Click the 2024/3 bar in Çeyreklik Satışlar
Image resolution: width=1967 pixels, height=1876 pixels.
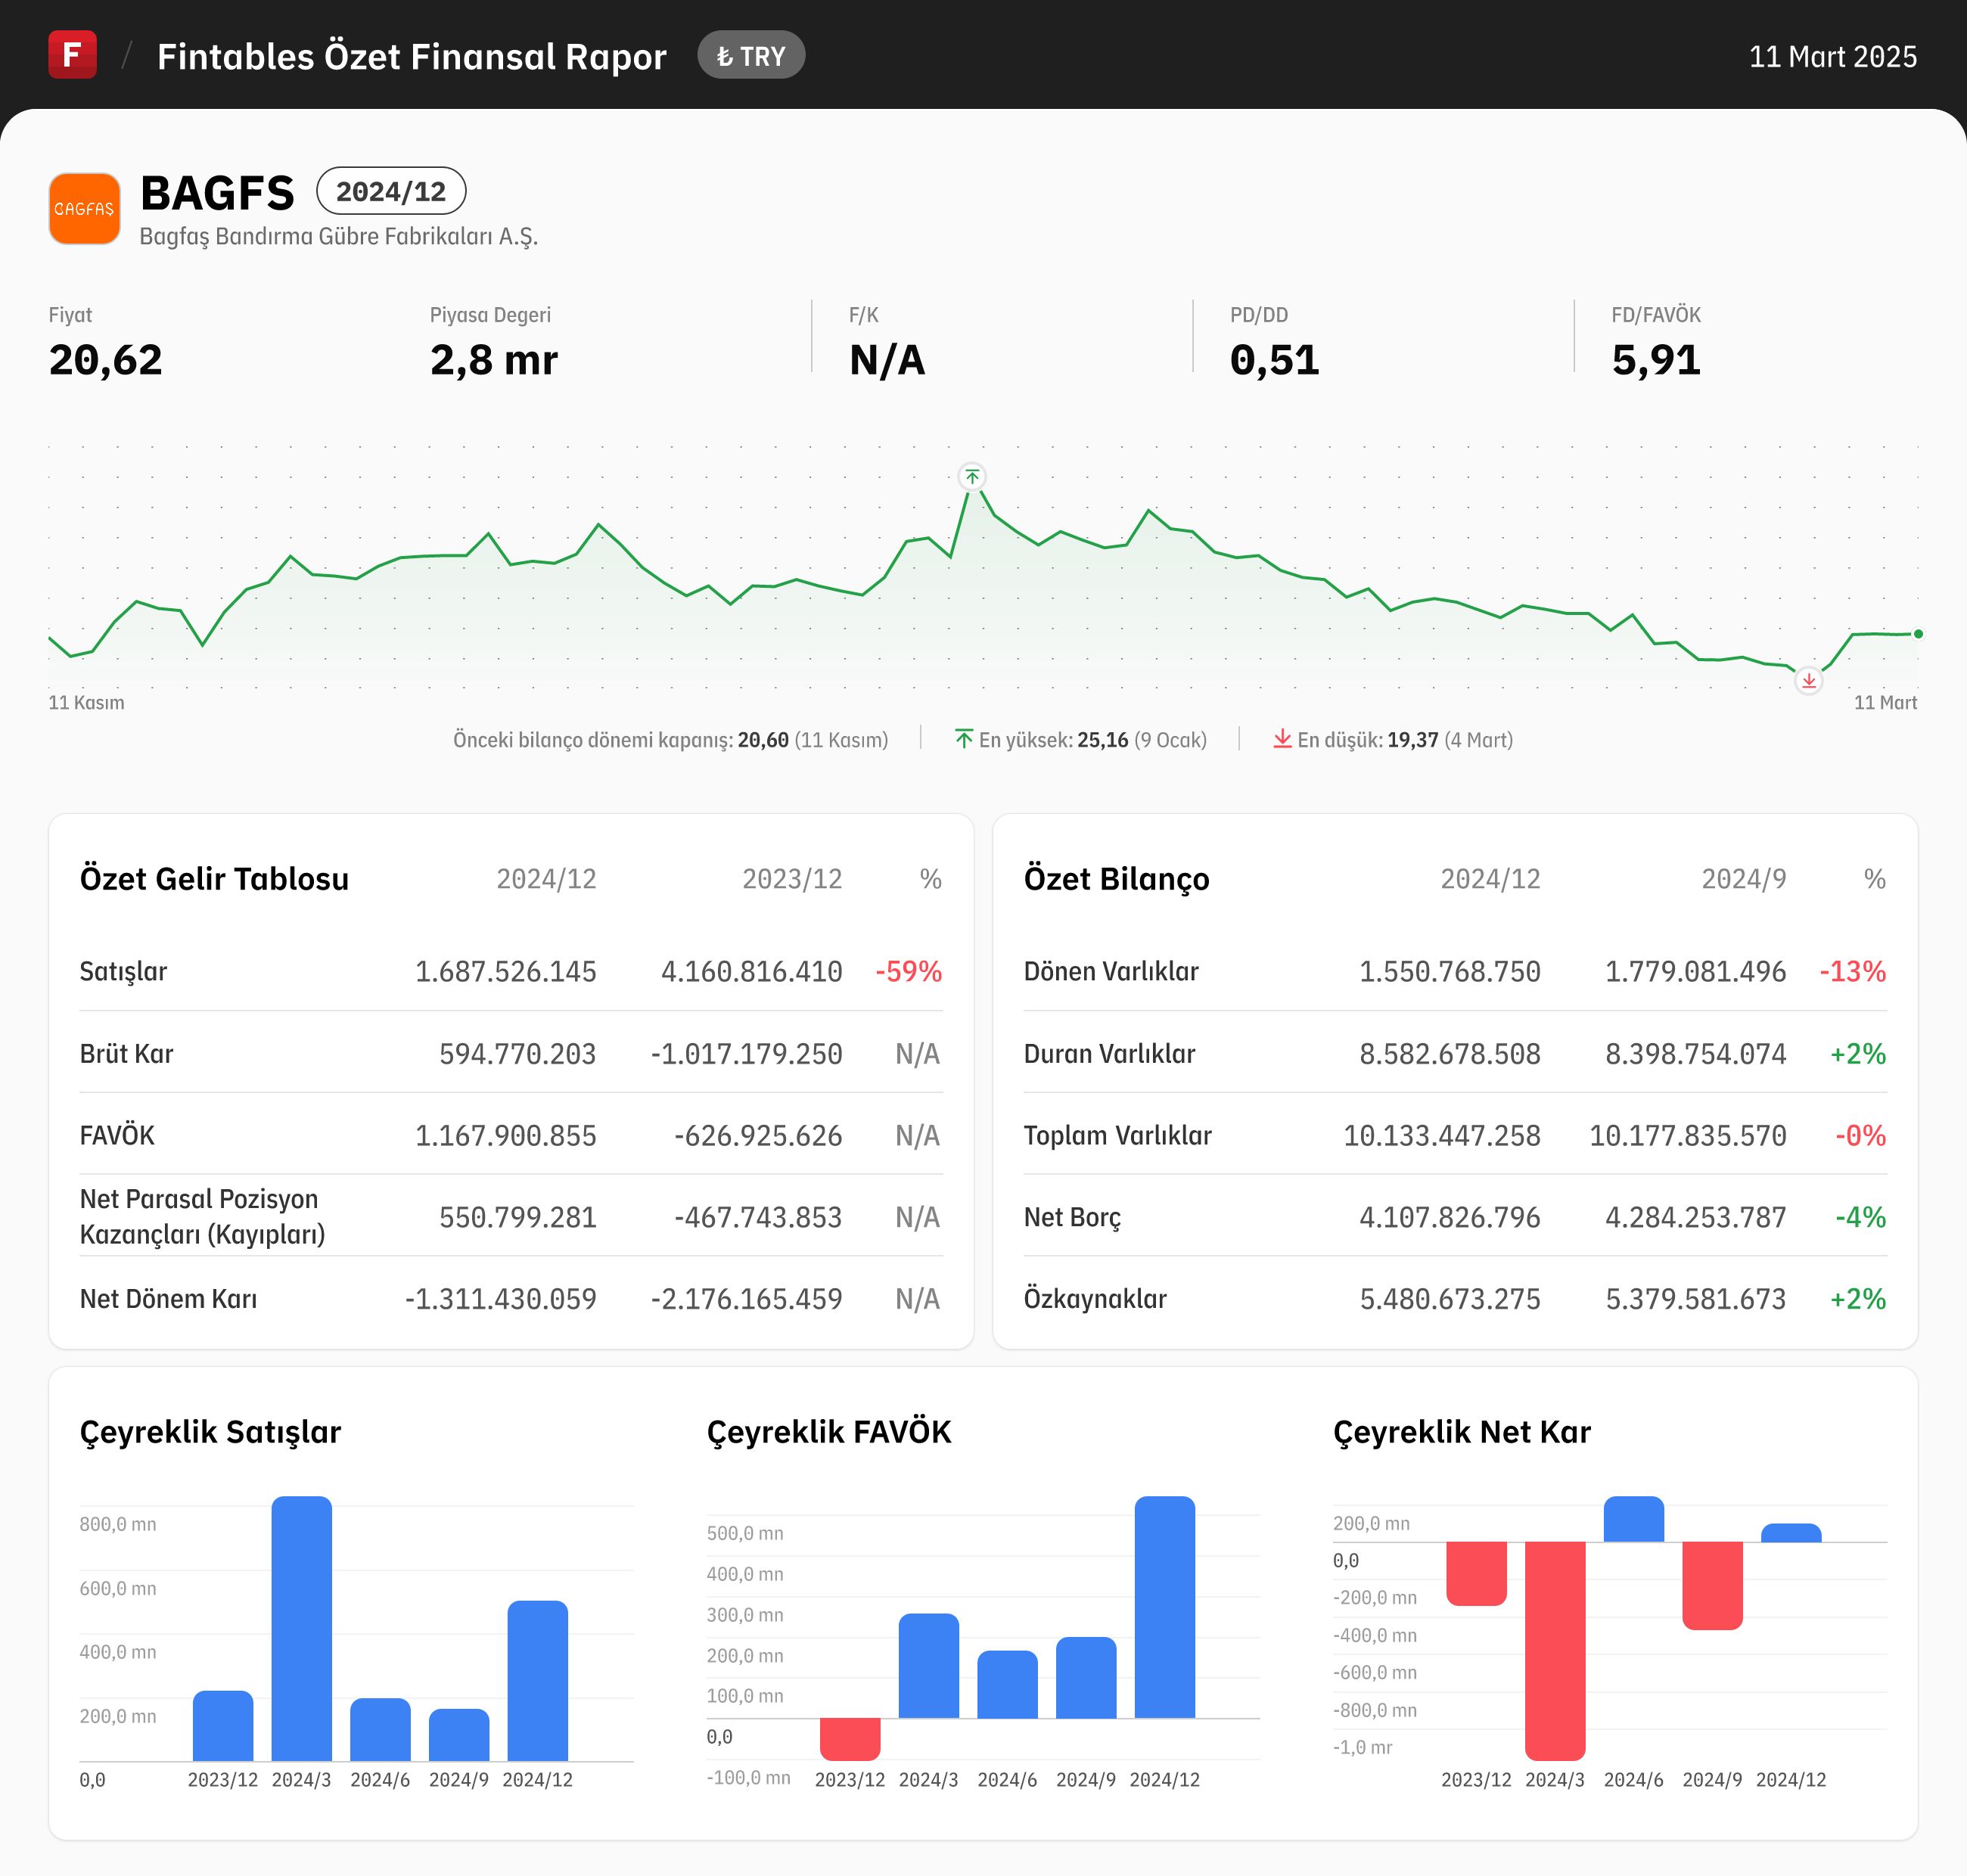(301, 1628)
